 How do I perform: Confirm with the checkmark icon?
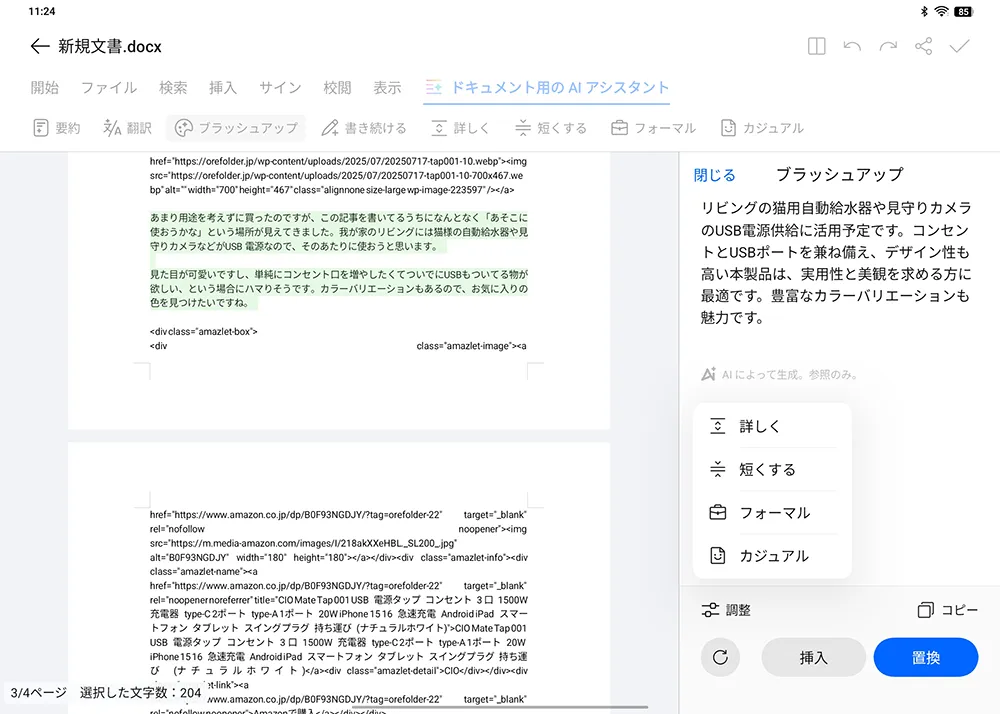click(959, 46)
